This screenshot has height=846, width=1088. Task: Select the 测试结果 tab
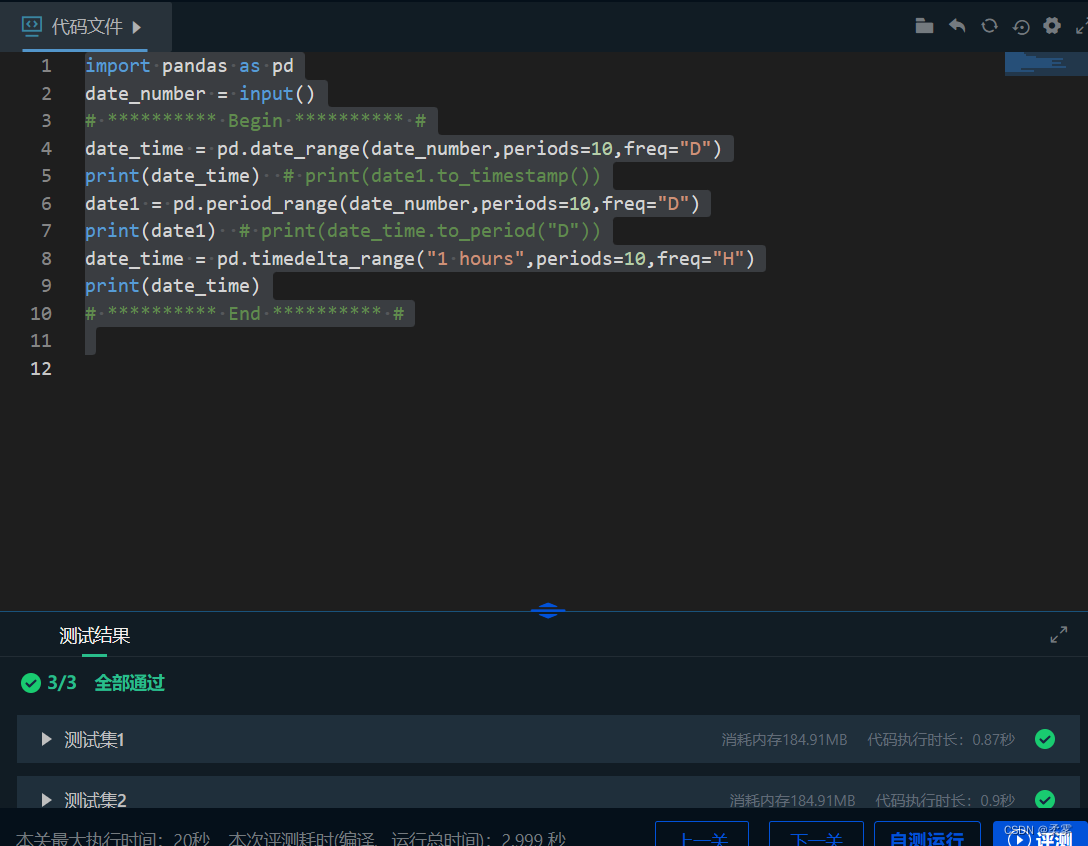94,635
